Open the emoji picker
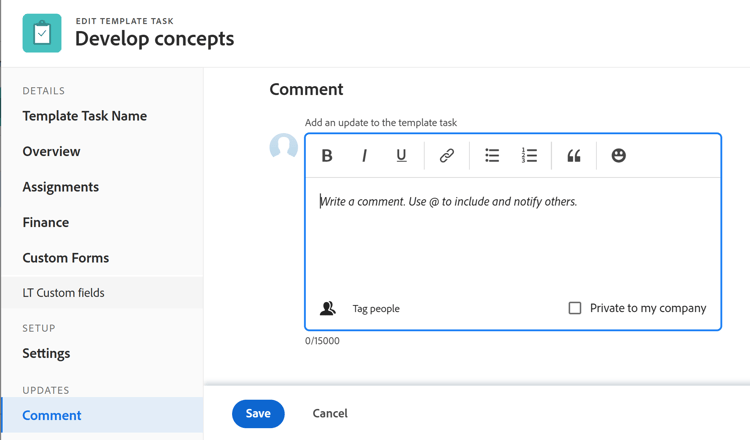The width and height of the screenshot is (750, 440). point(618,156)
